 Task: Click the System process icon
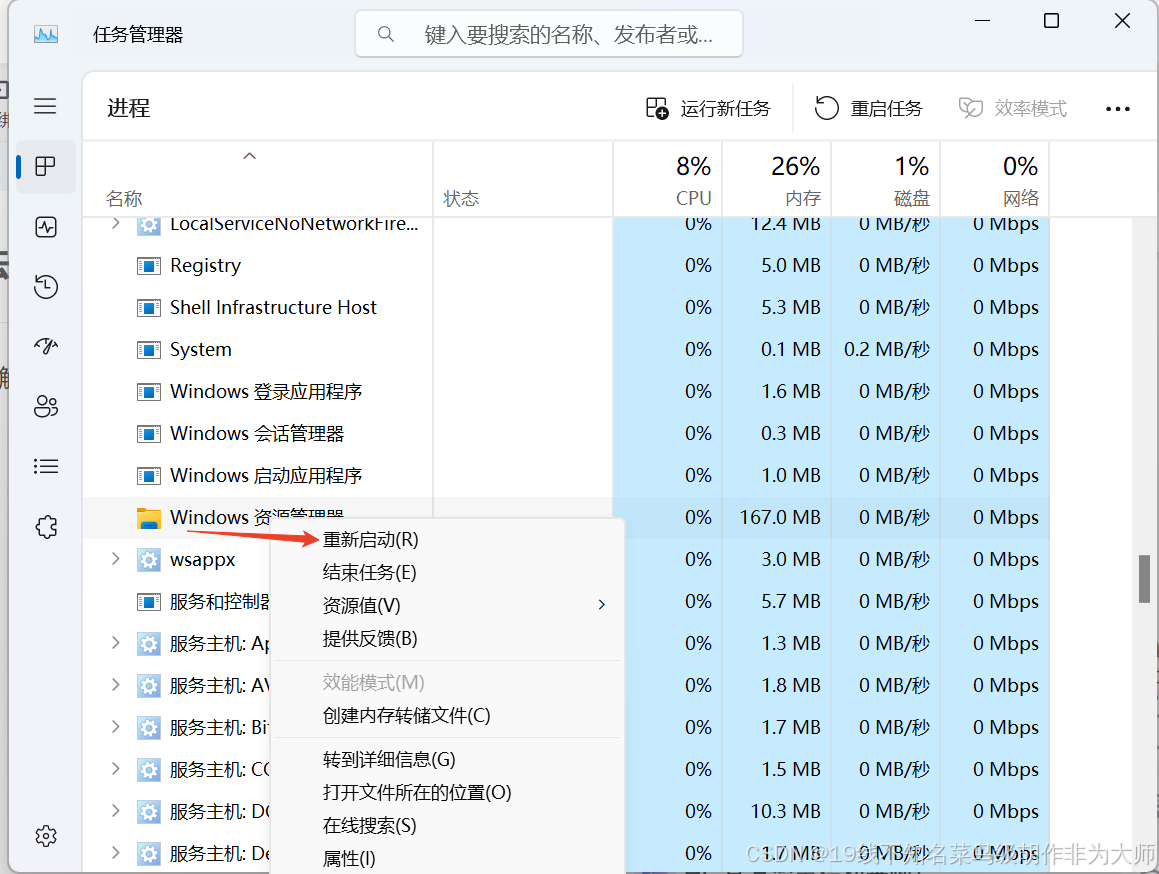pos(149,350)
